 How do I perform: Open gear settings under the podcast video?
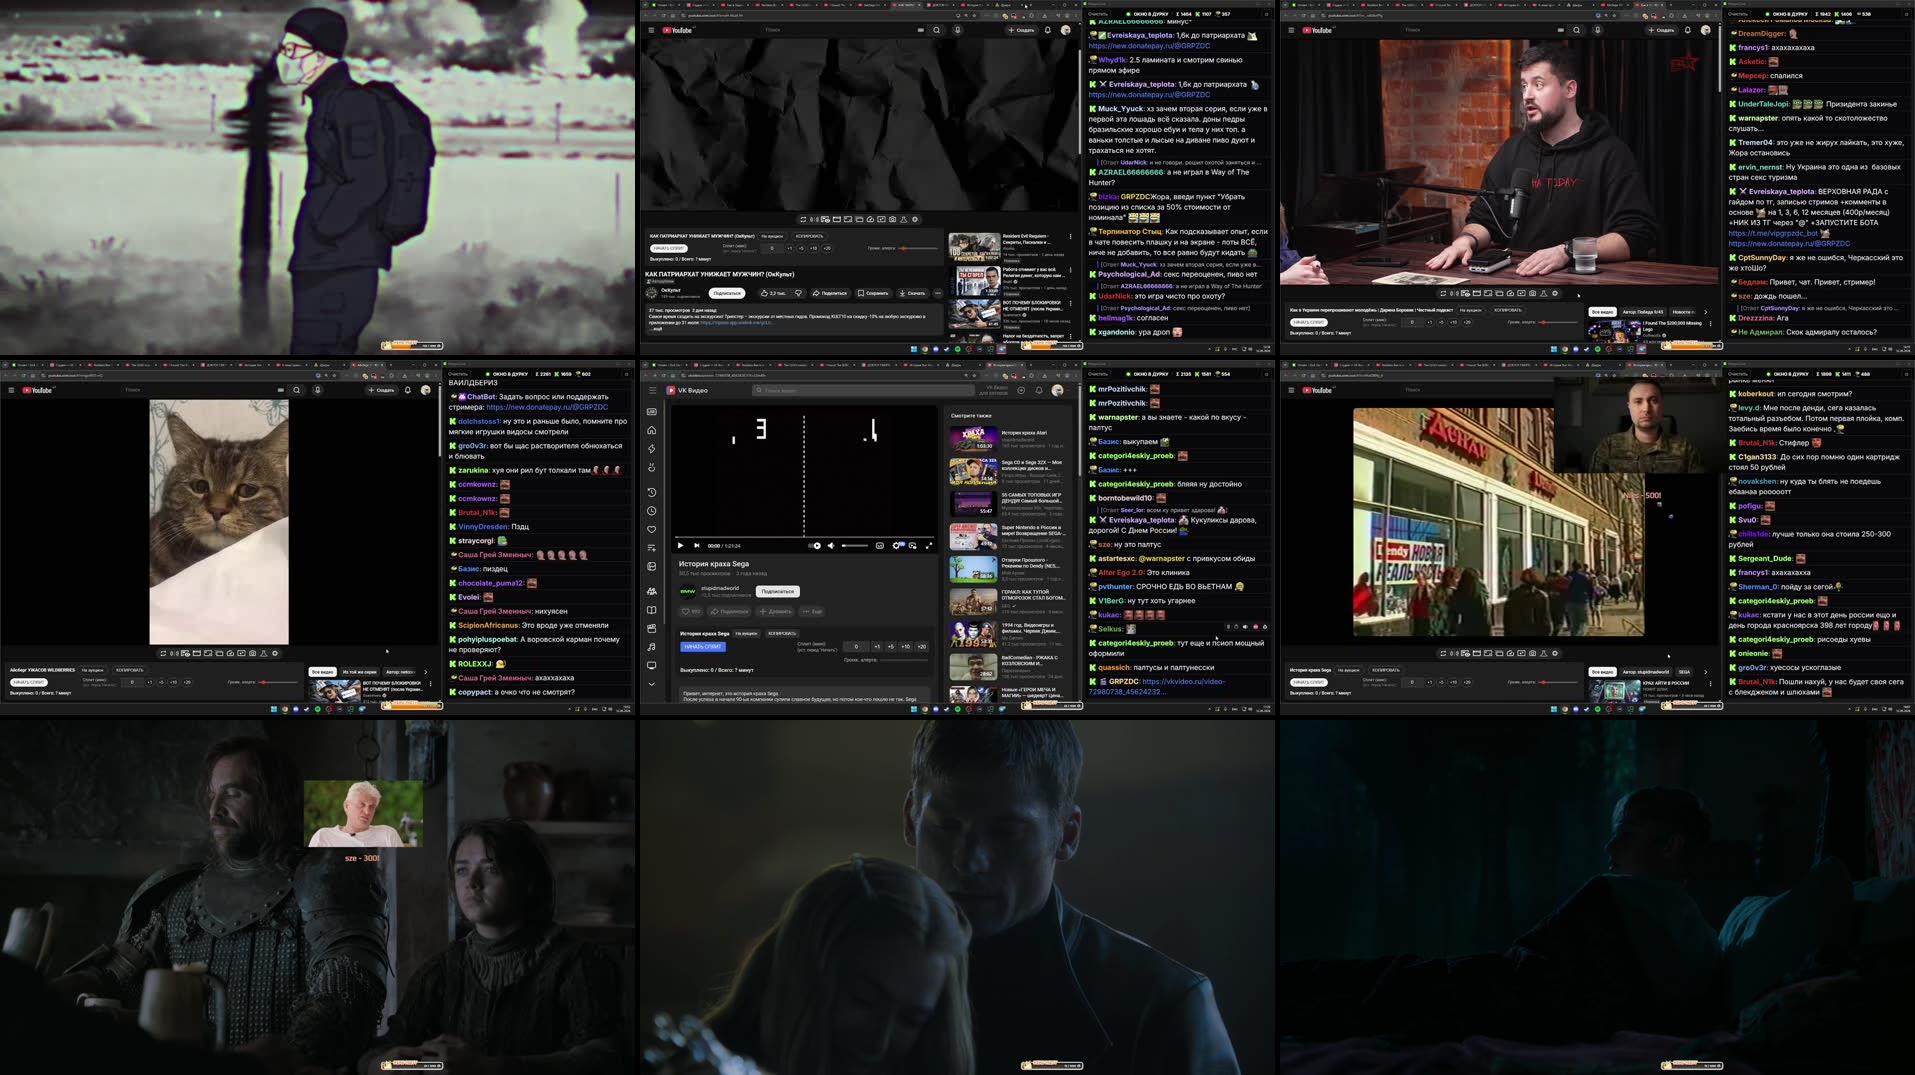tap(1555, 293)
